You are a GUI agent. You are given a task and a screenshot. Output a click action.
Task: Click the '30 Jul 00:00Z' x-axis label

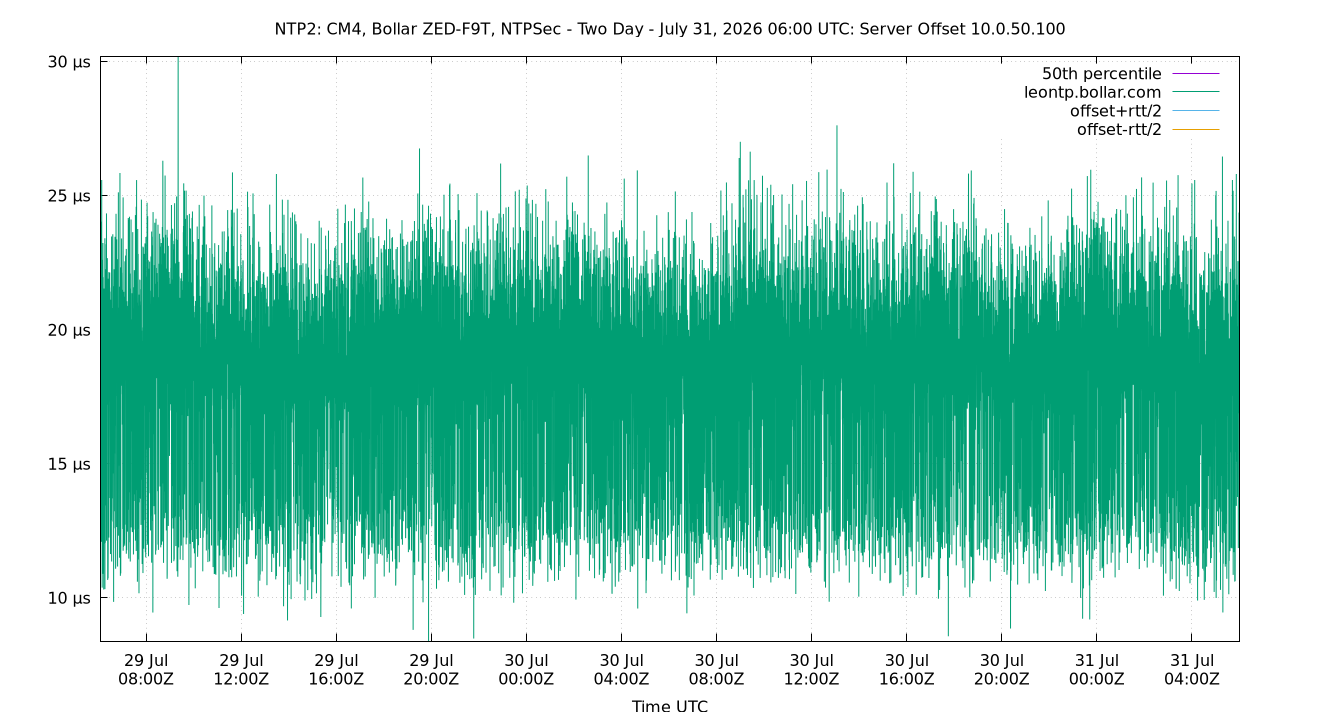526,670
